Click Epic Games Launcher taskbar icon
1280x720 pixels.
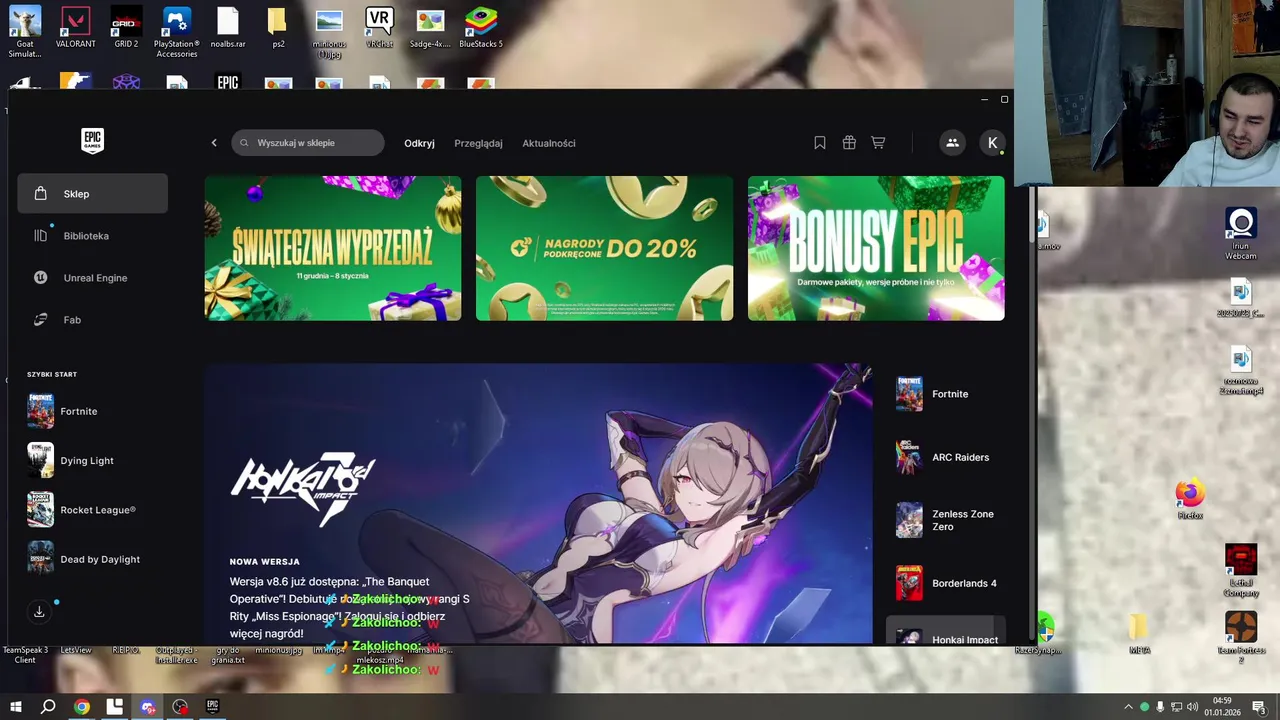212,707
